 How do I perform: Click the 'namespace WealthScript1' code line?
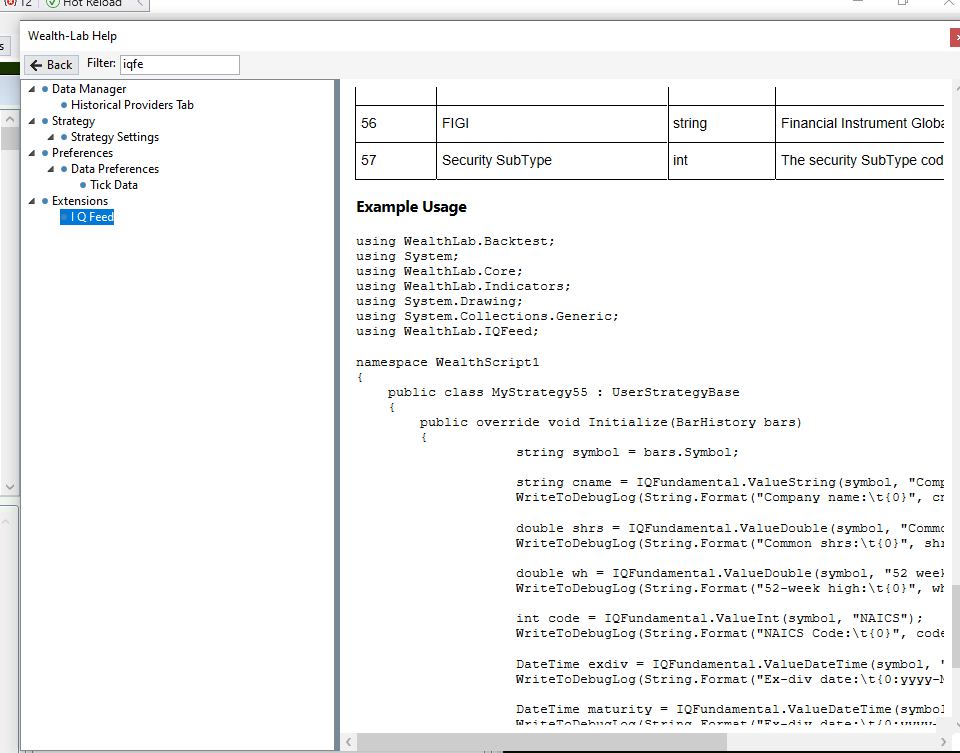[x=448, y=362]
